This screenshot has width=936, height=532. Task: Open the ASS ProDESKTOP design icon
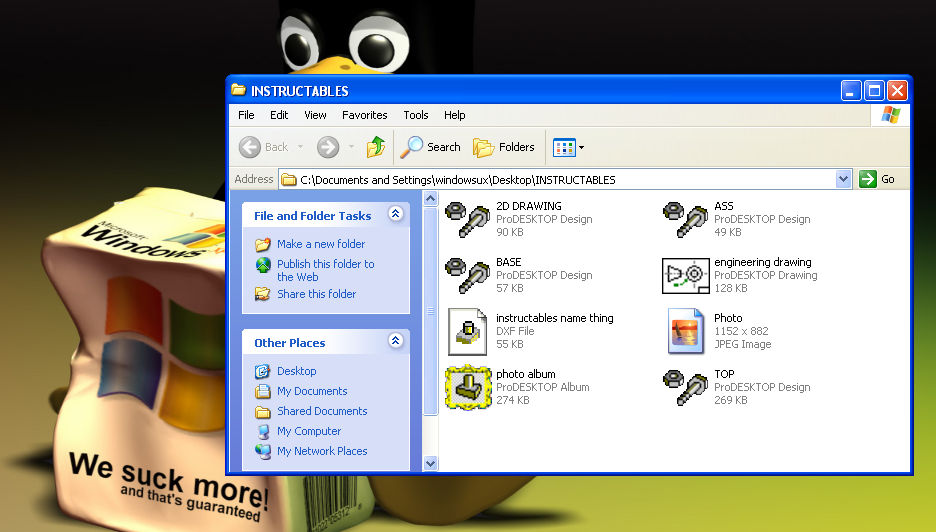[685, 220]
